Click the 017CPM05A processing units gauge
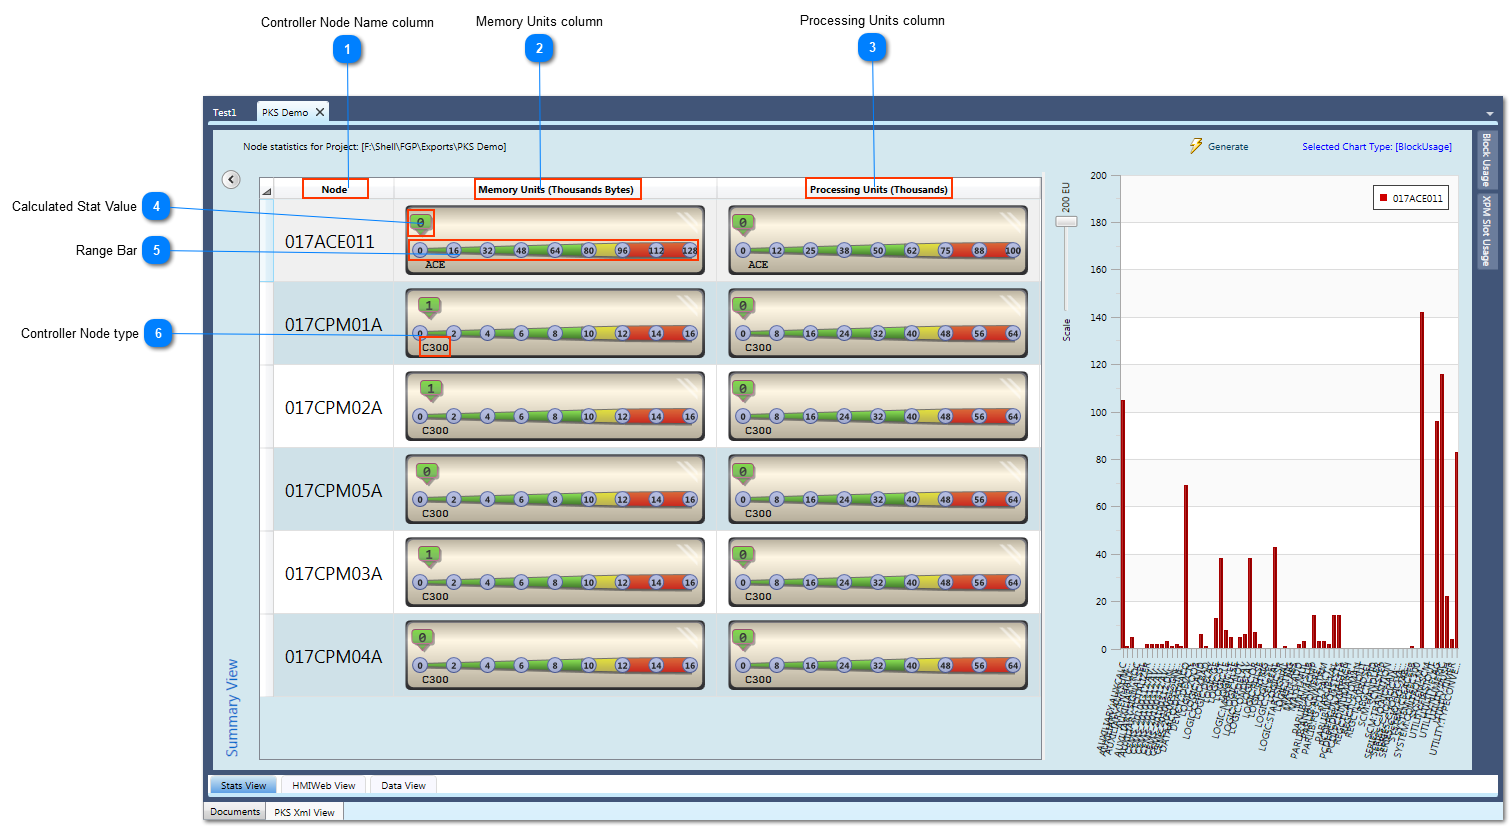Screen dimensions: 1512x829 coord(878,489)
